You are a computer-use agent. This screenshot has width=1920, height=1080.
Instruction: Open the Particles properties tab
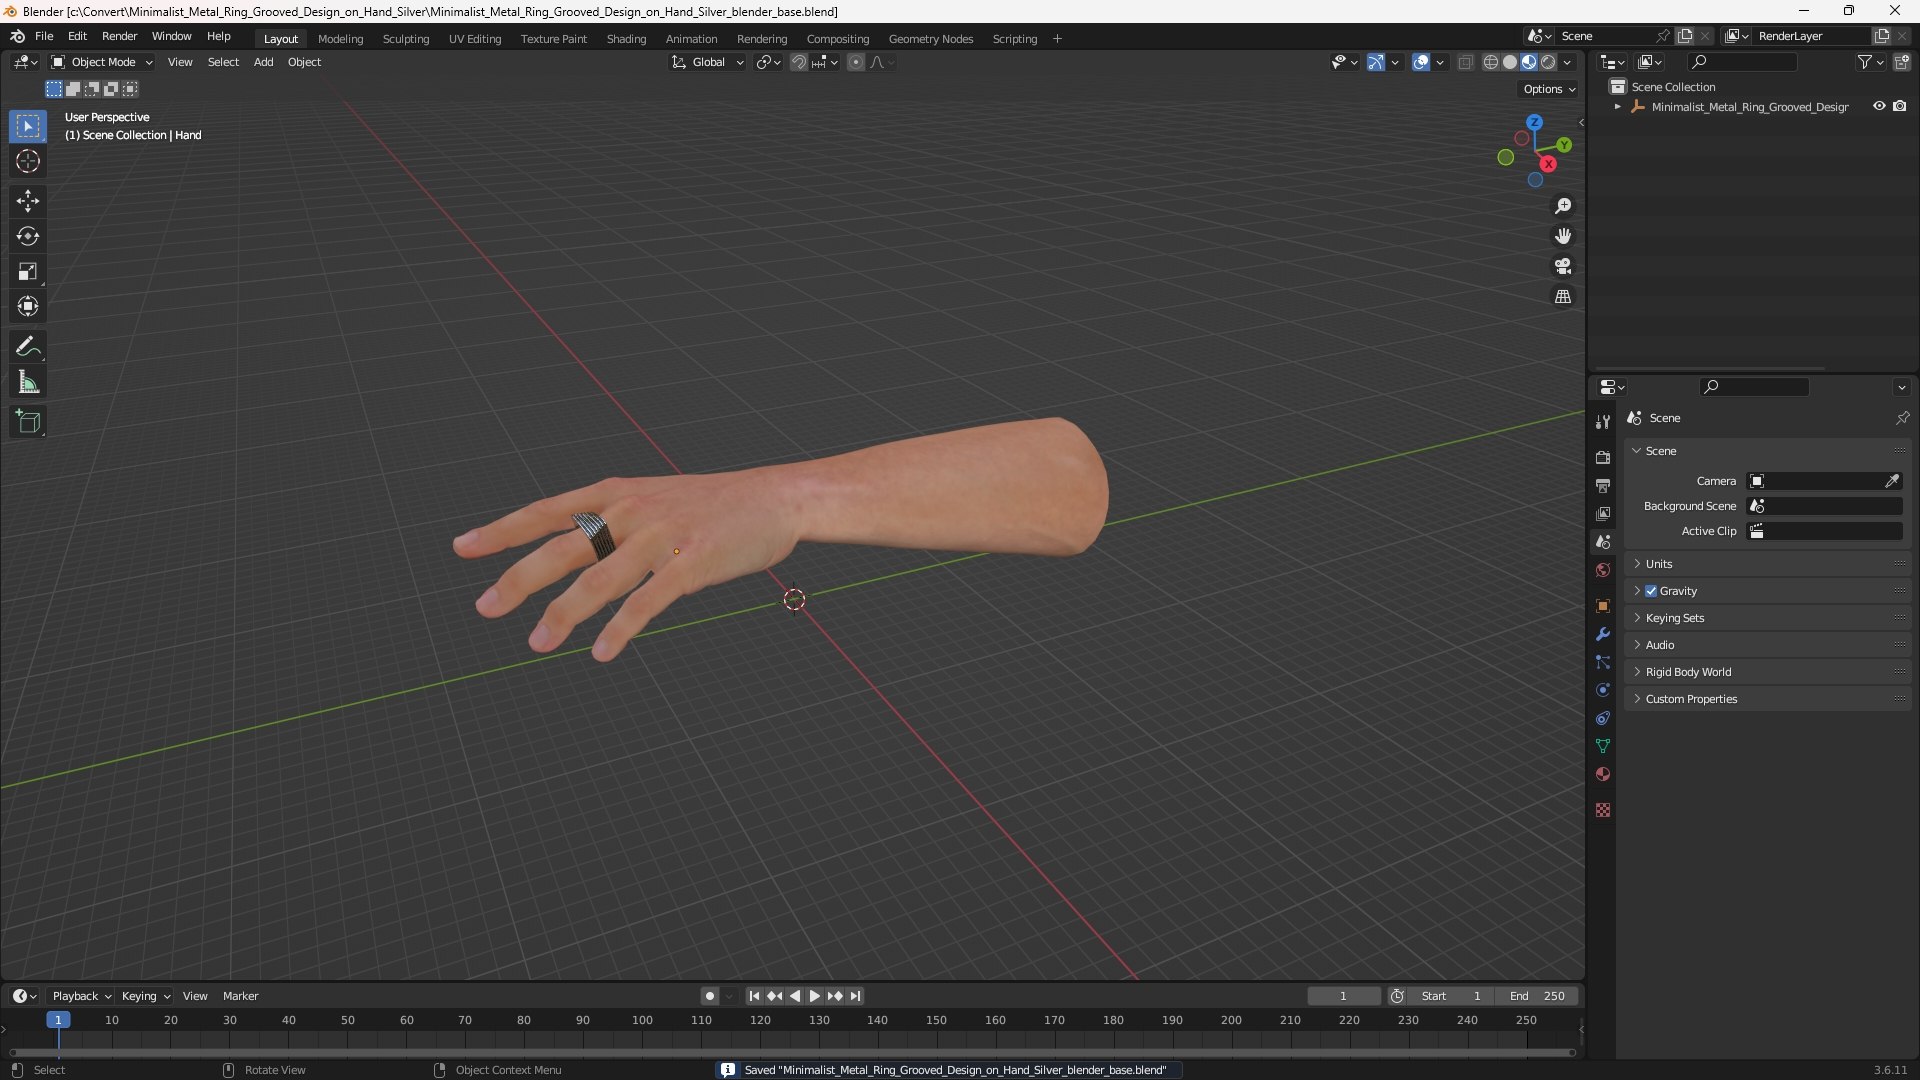[x=1603, y=662]
